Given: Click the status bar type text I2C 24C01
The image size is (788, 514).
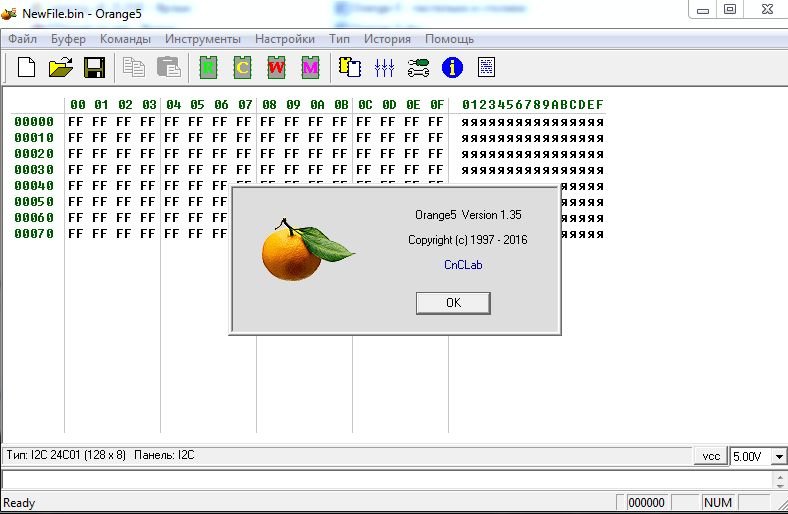Looking at the screenshot, I should (65, 455).
